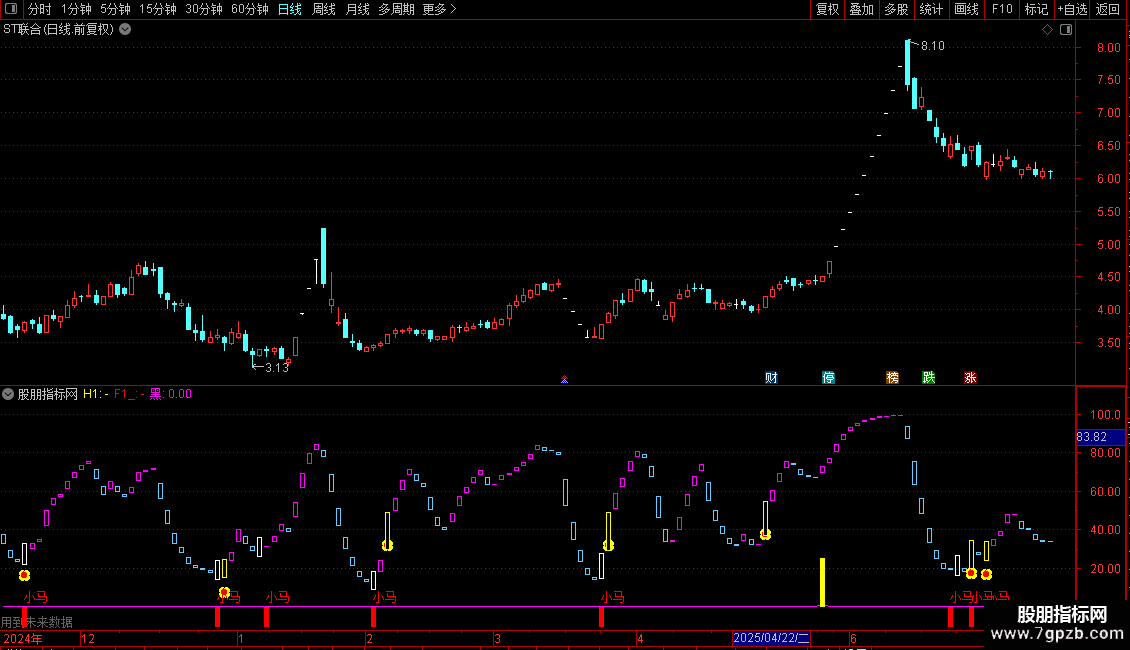
Task: Click the 8.00 price axis label
Action: tap(1108, 48)
